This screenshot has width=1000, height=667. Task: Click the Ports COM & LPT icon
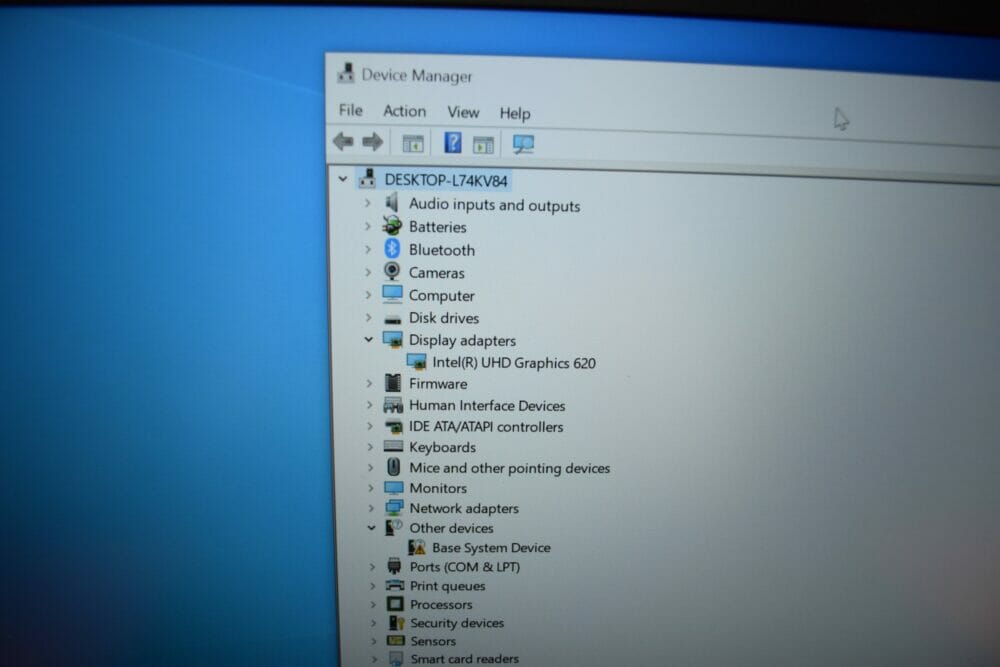tap(395, 566)
